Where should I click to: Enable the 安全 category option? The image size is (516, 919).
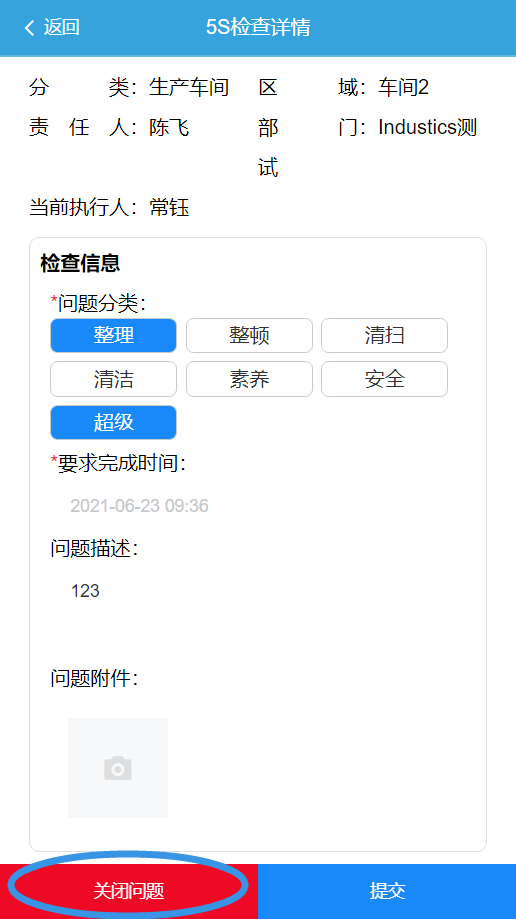click(x=384, y=379)
